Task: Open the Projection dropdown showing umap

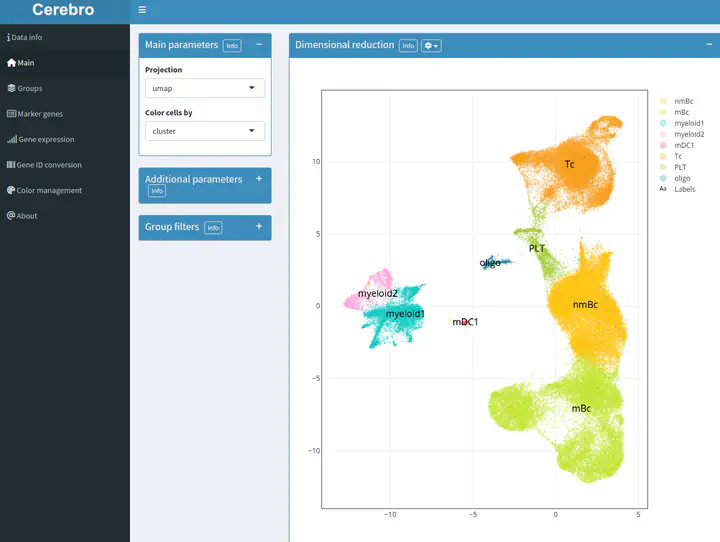Action: (x=204, y=88)
